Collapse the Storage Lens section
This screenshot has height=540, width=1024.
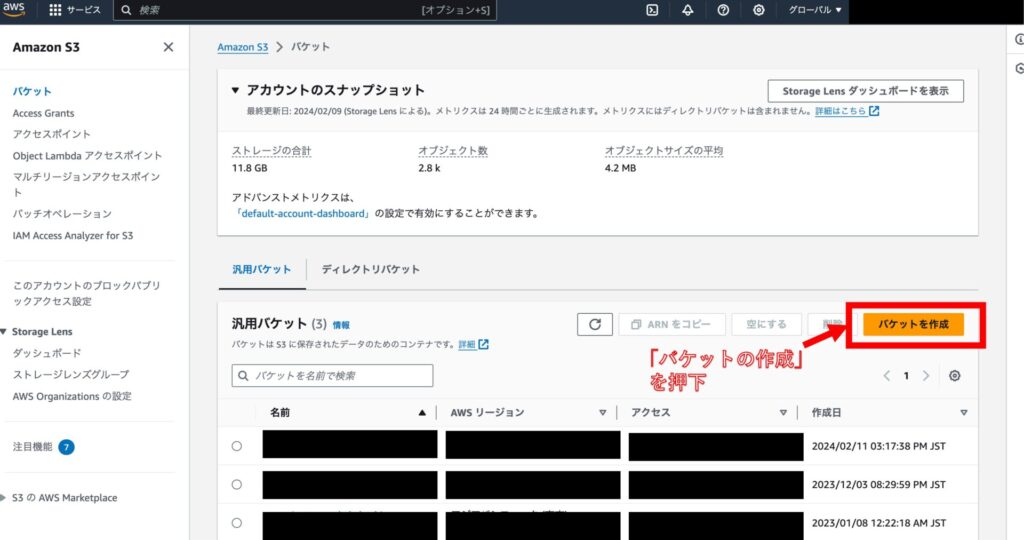(x=4, y=332)
